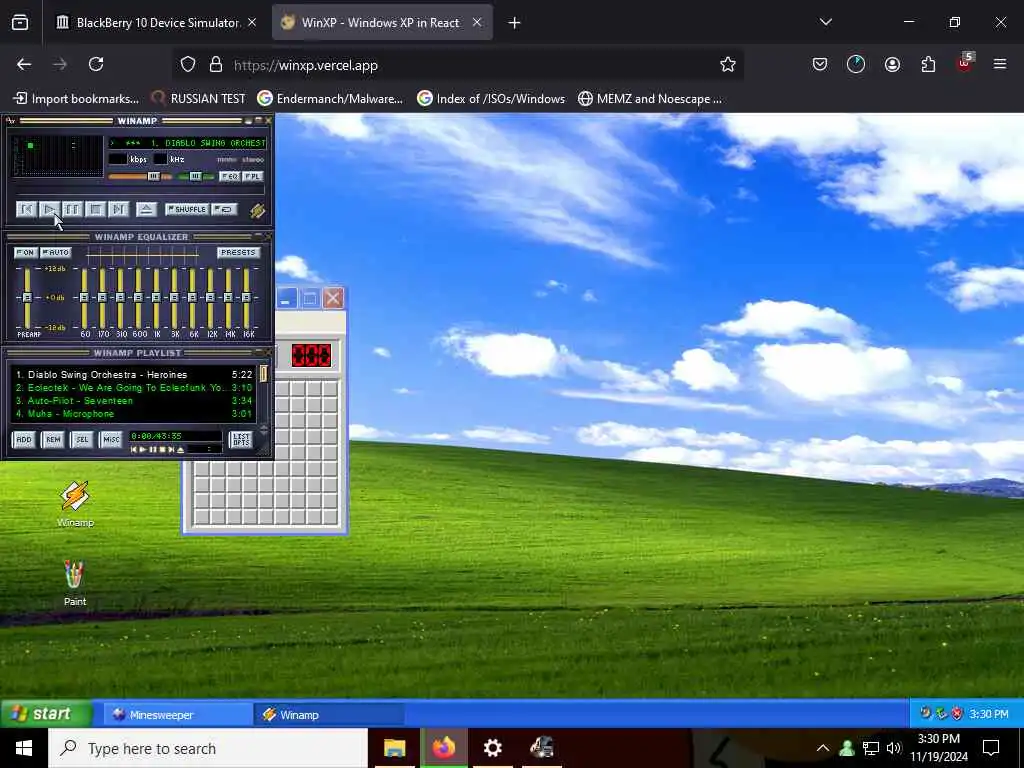Click the Winamp balance slider

click(196, 176)
